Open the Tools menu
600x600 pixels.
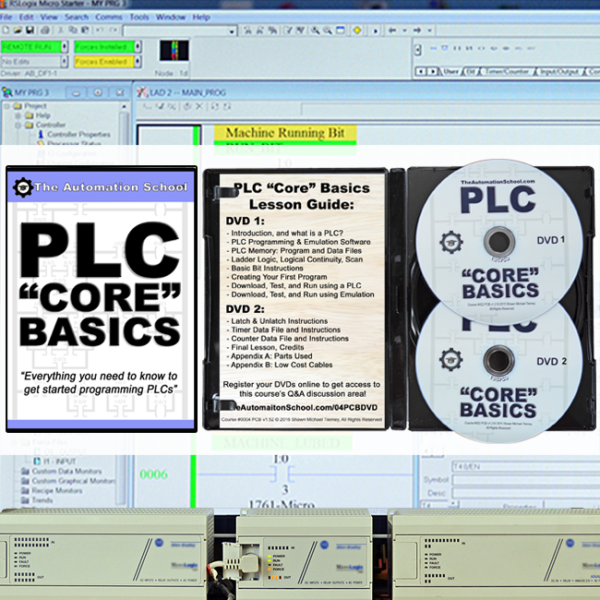(x=139, y=17)
